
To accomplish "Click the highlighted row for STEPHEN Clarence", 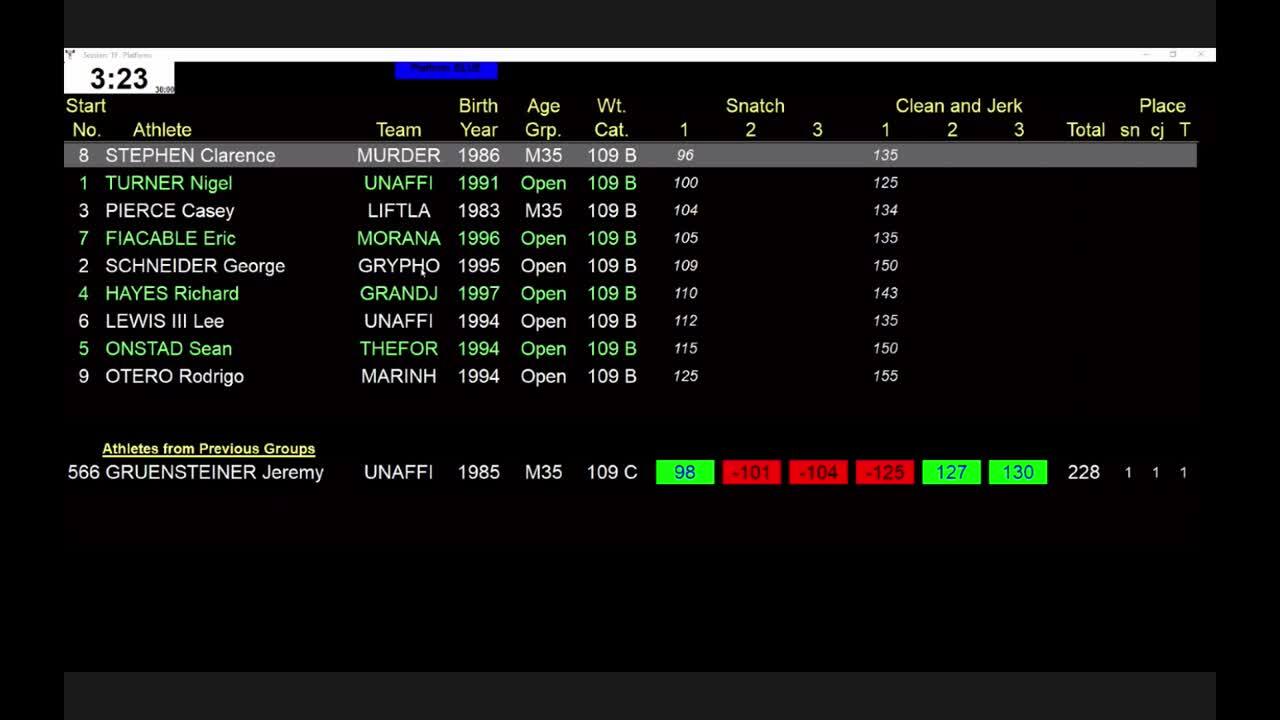I will pos(190,155).
